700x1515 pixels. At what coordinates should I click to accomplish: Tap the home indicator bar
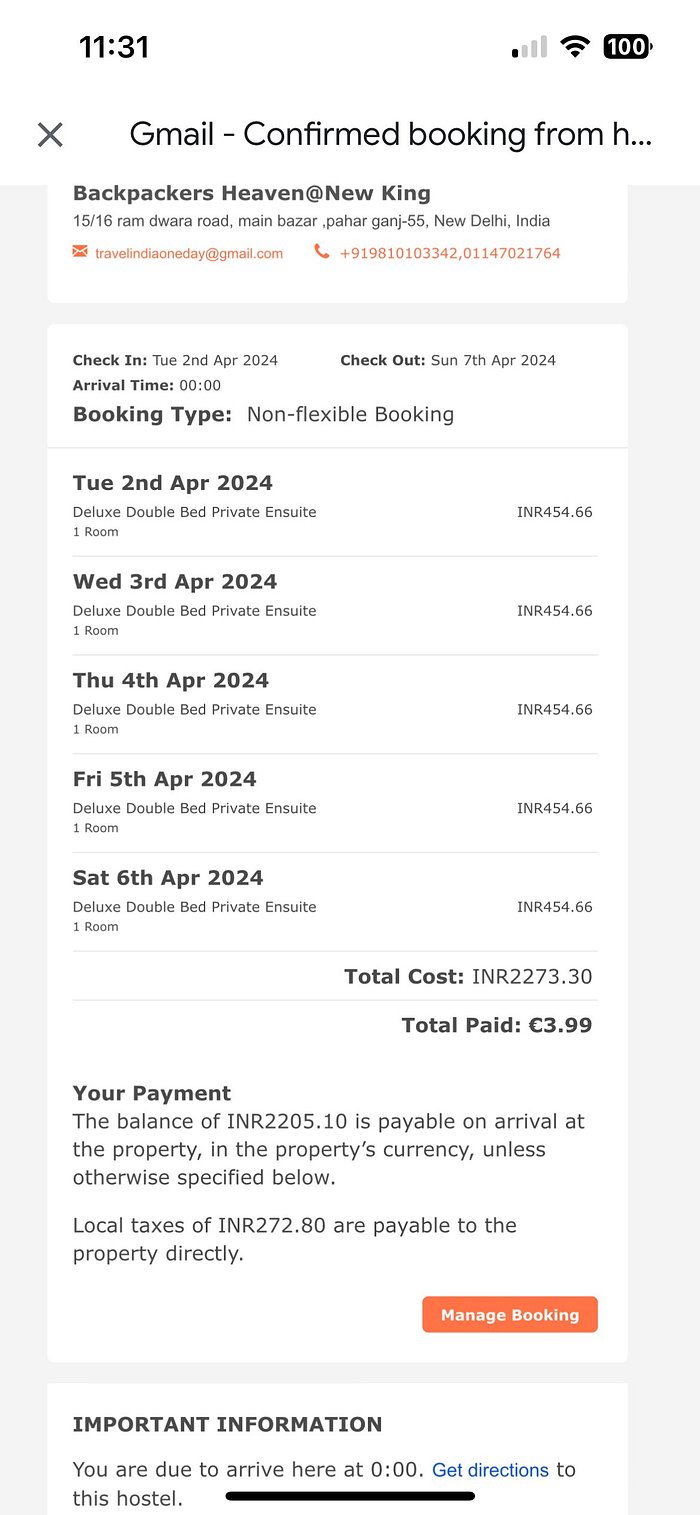[350, 1496]
